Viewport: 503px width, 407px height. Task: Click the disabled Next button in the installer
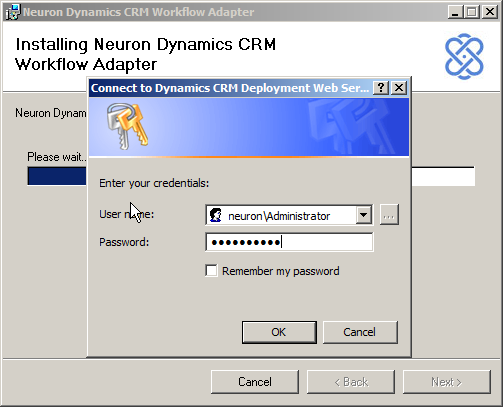[447, 382]
